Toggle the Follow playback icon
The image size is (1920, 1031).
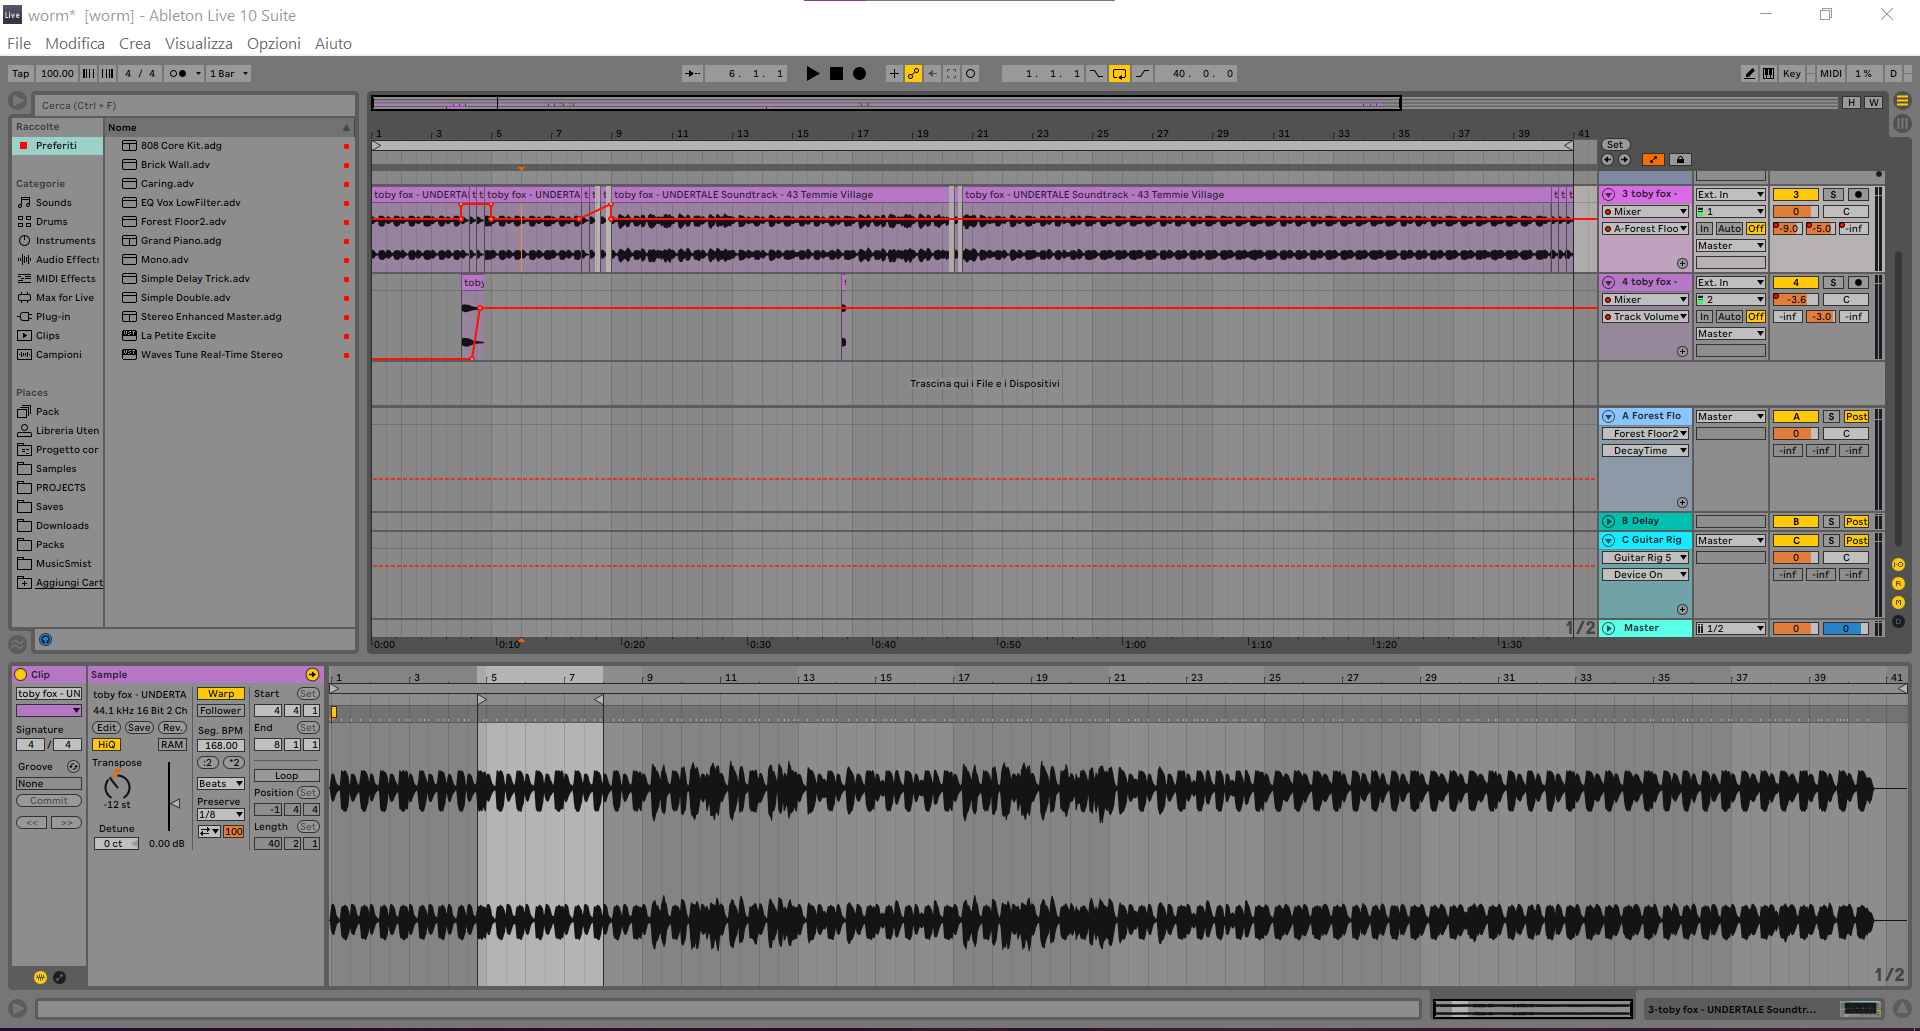pyautogui.click(x=692, y=73)
